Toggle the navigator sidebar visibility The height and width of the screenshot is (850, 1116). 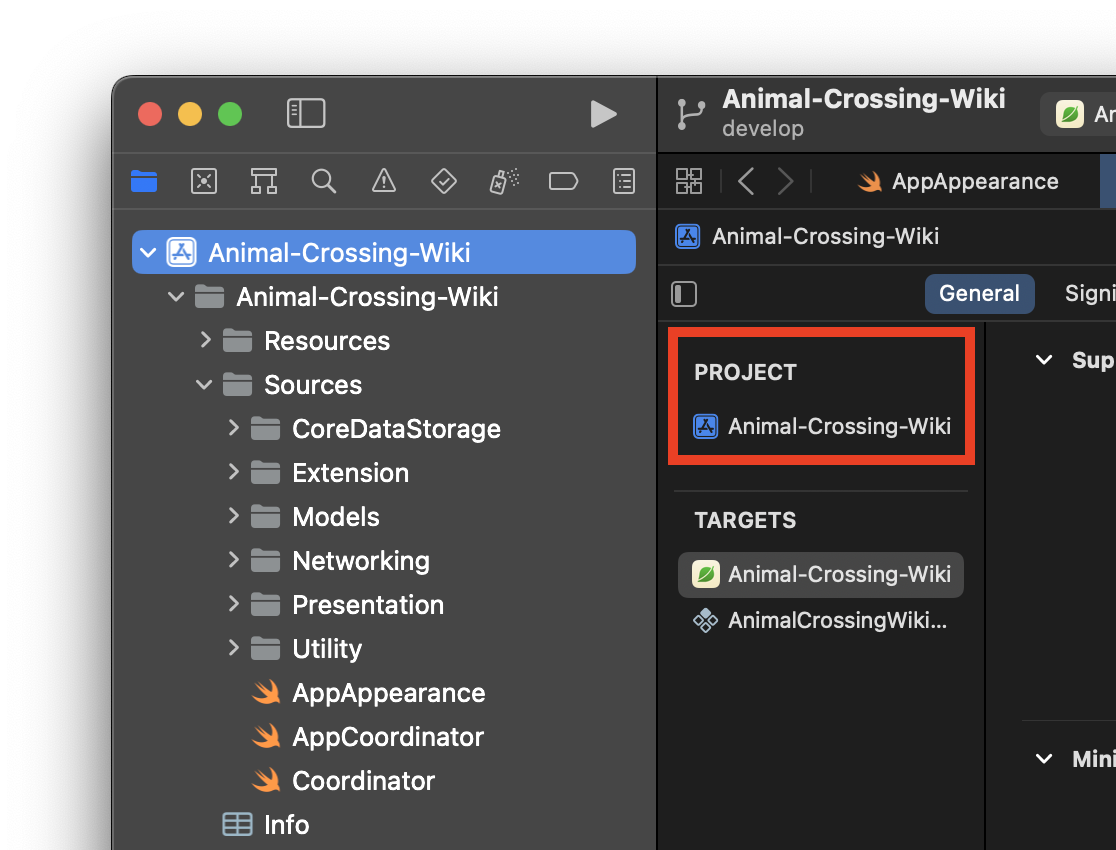click(306, 113)
